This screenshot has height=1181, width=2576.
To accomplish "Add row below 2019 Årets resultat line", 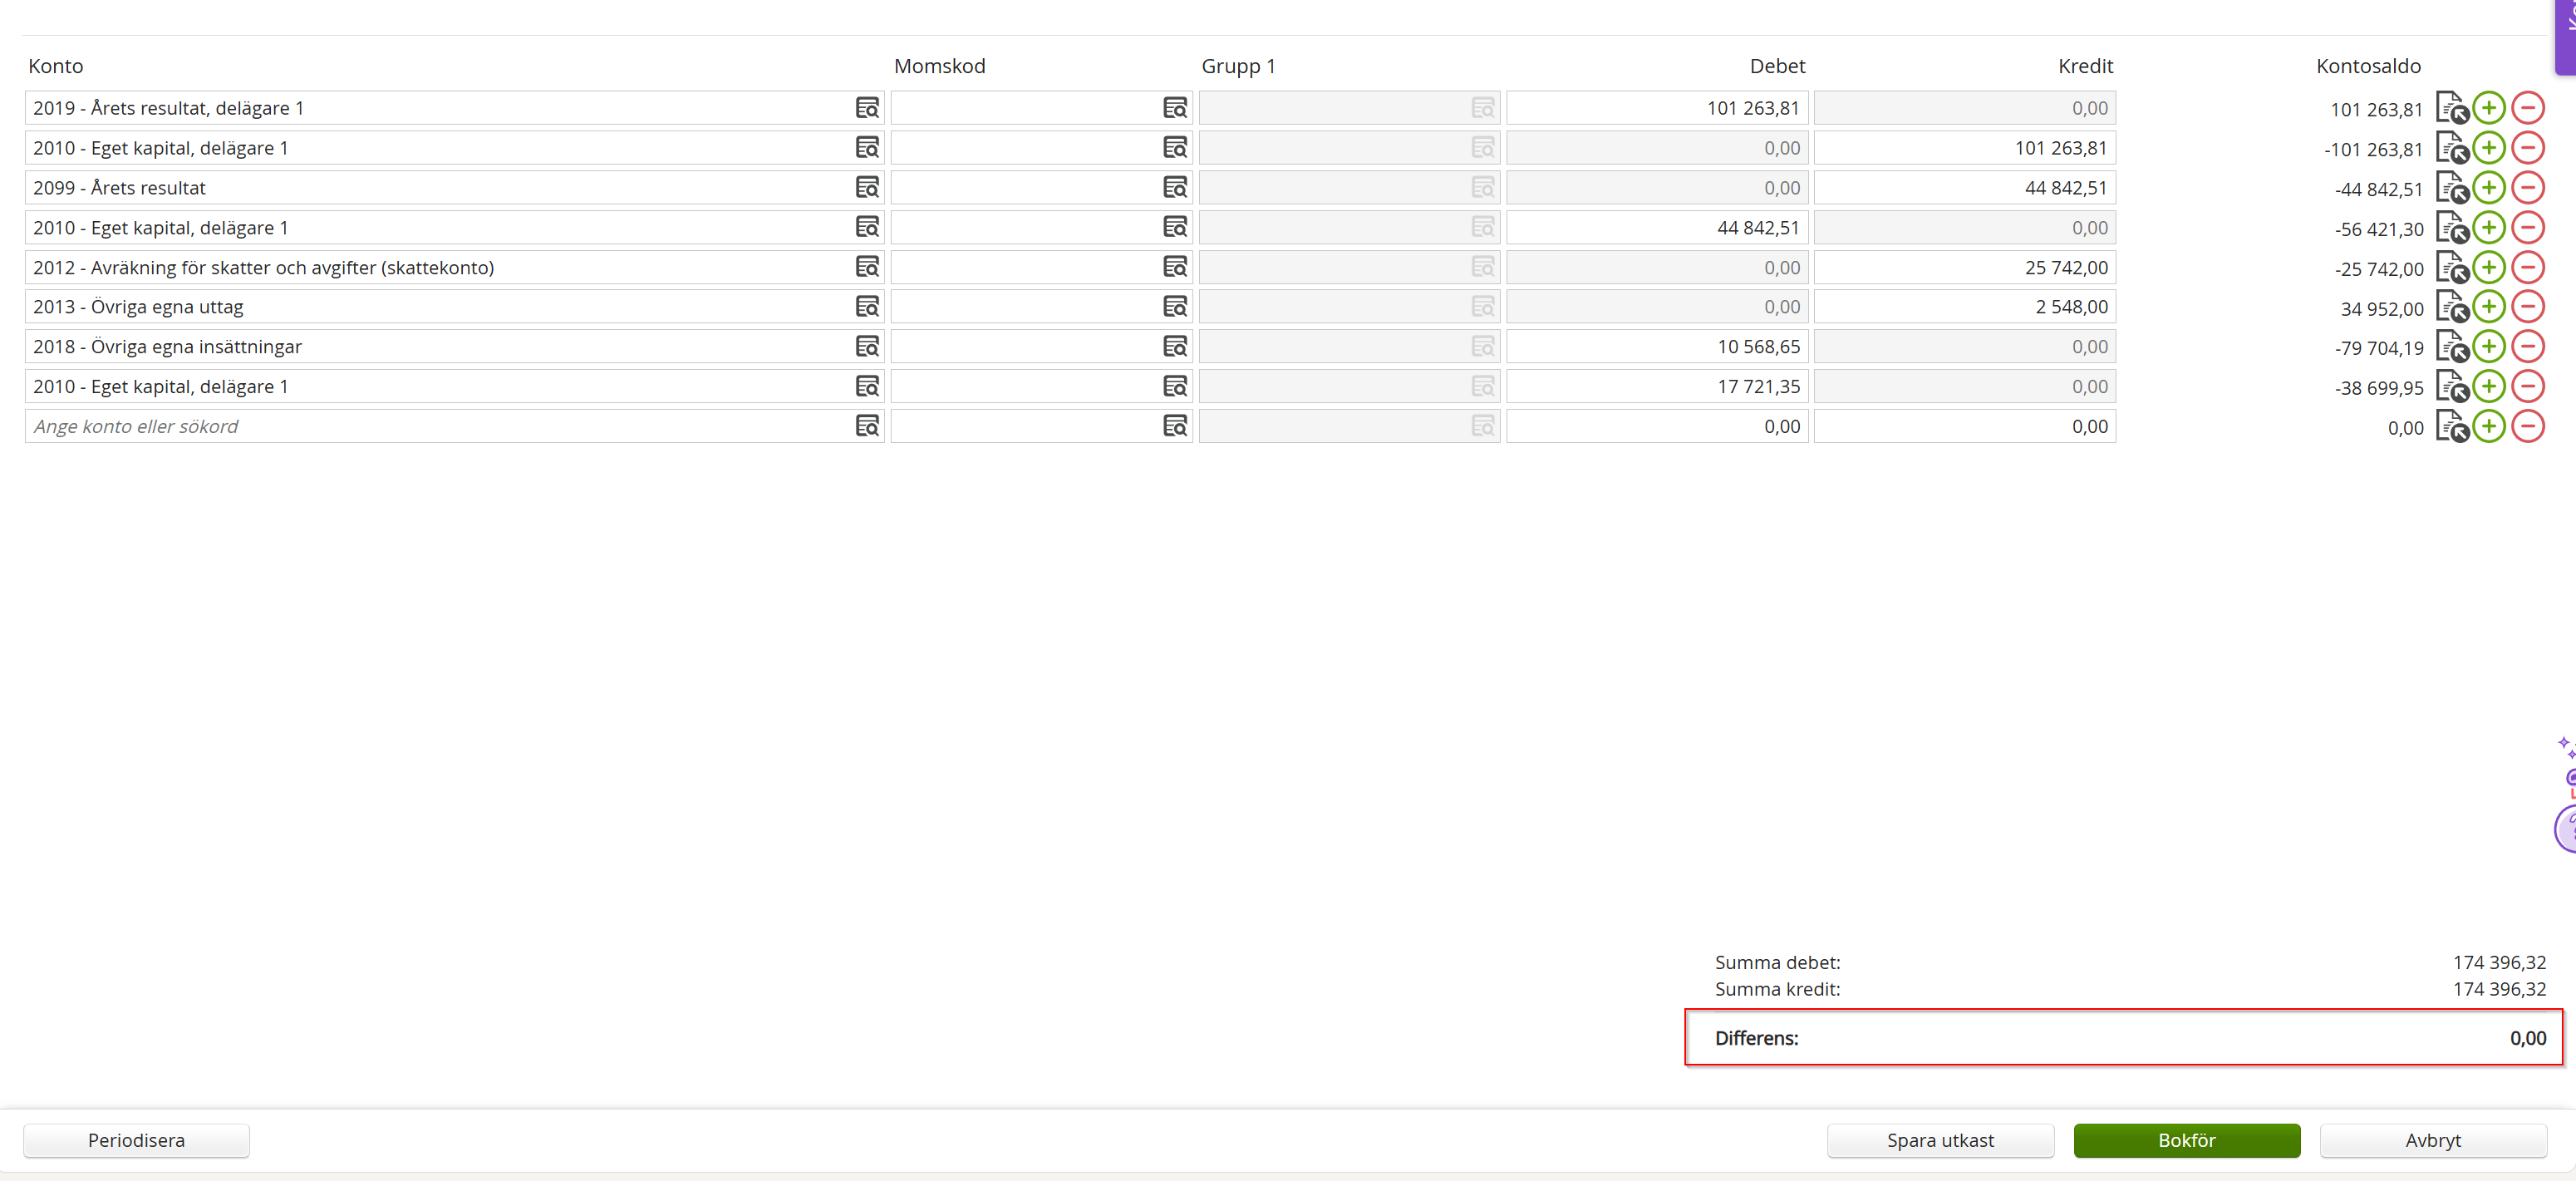I will (2488, 108).
